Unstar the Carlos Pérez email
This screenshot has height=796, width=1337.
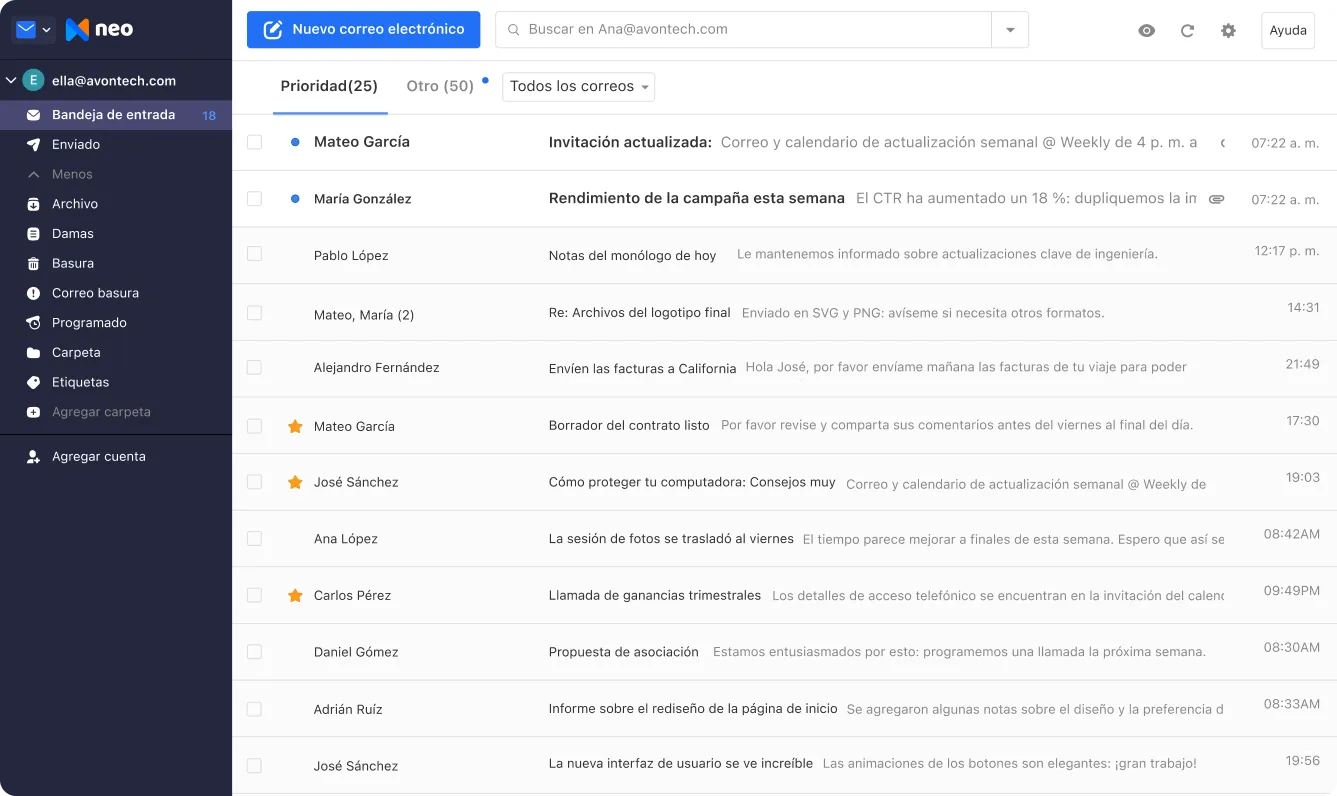tap(295, 595)
